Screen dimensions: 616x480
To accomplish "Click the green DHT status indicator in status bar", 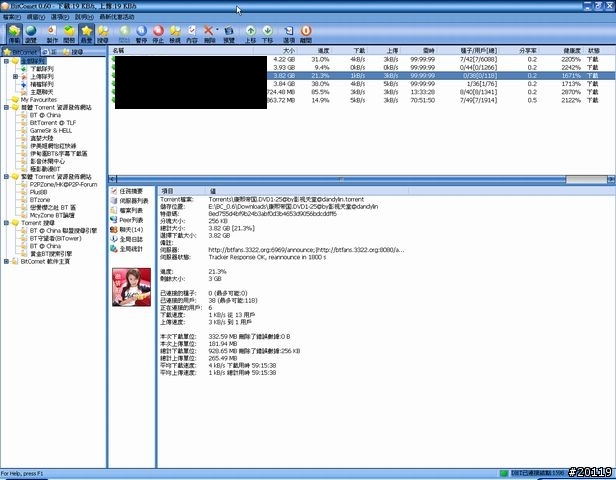I will [x=504, y=473].
